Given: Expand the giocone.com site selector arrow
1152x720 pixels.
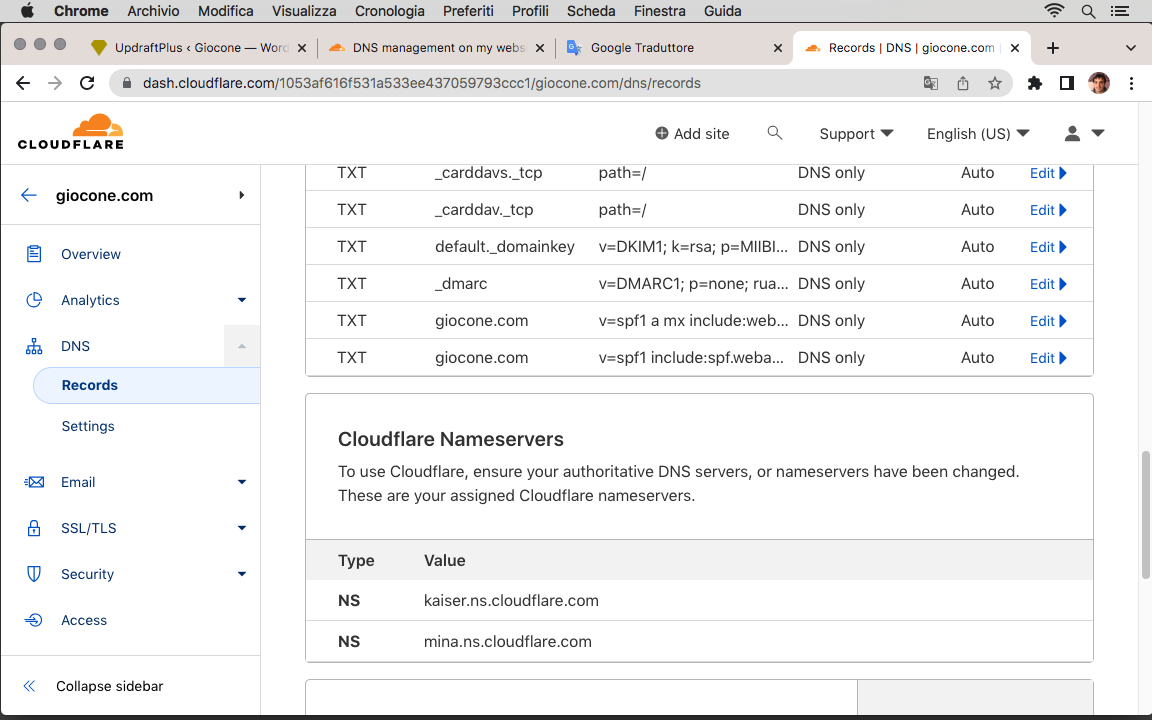Looking at the screenshot, I should (x=242, y=195).
